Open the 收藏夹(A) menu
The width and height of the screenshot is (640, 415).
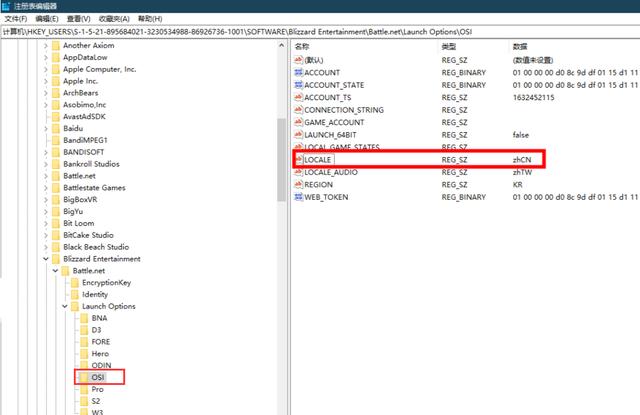click(x=114, y=19)
